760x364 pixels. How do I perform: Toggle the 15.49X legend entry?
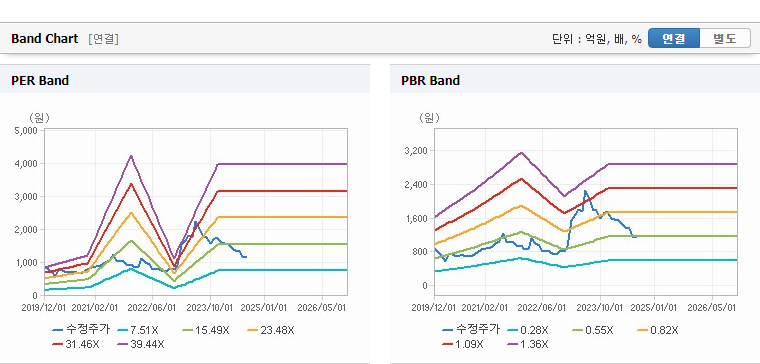(206, 330)
